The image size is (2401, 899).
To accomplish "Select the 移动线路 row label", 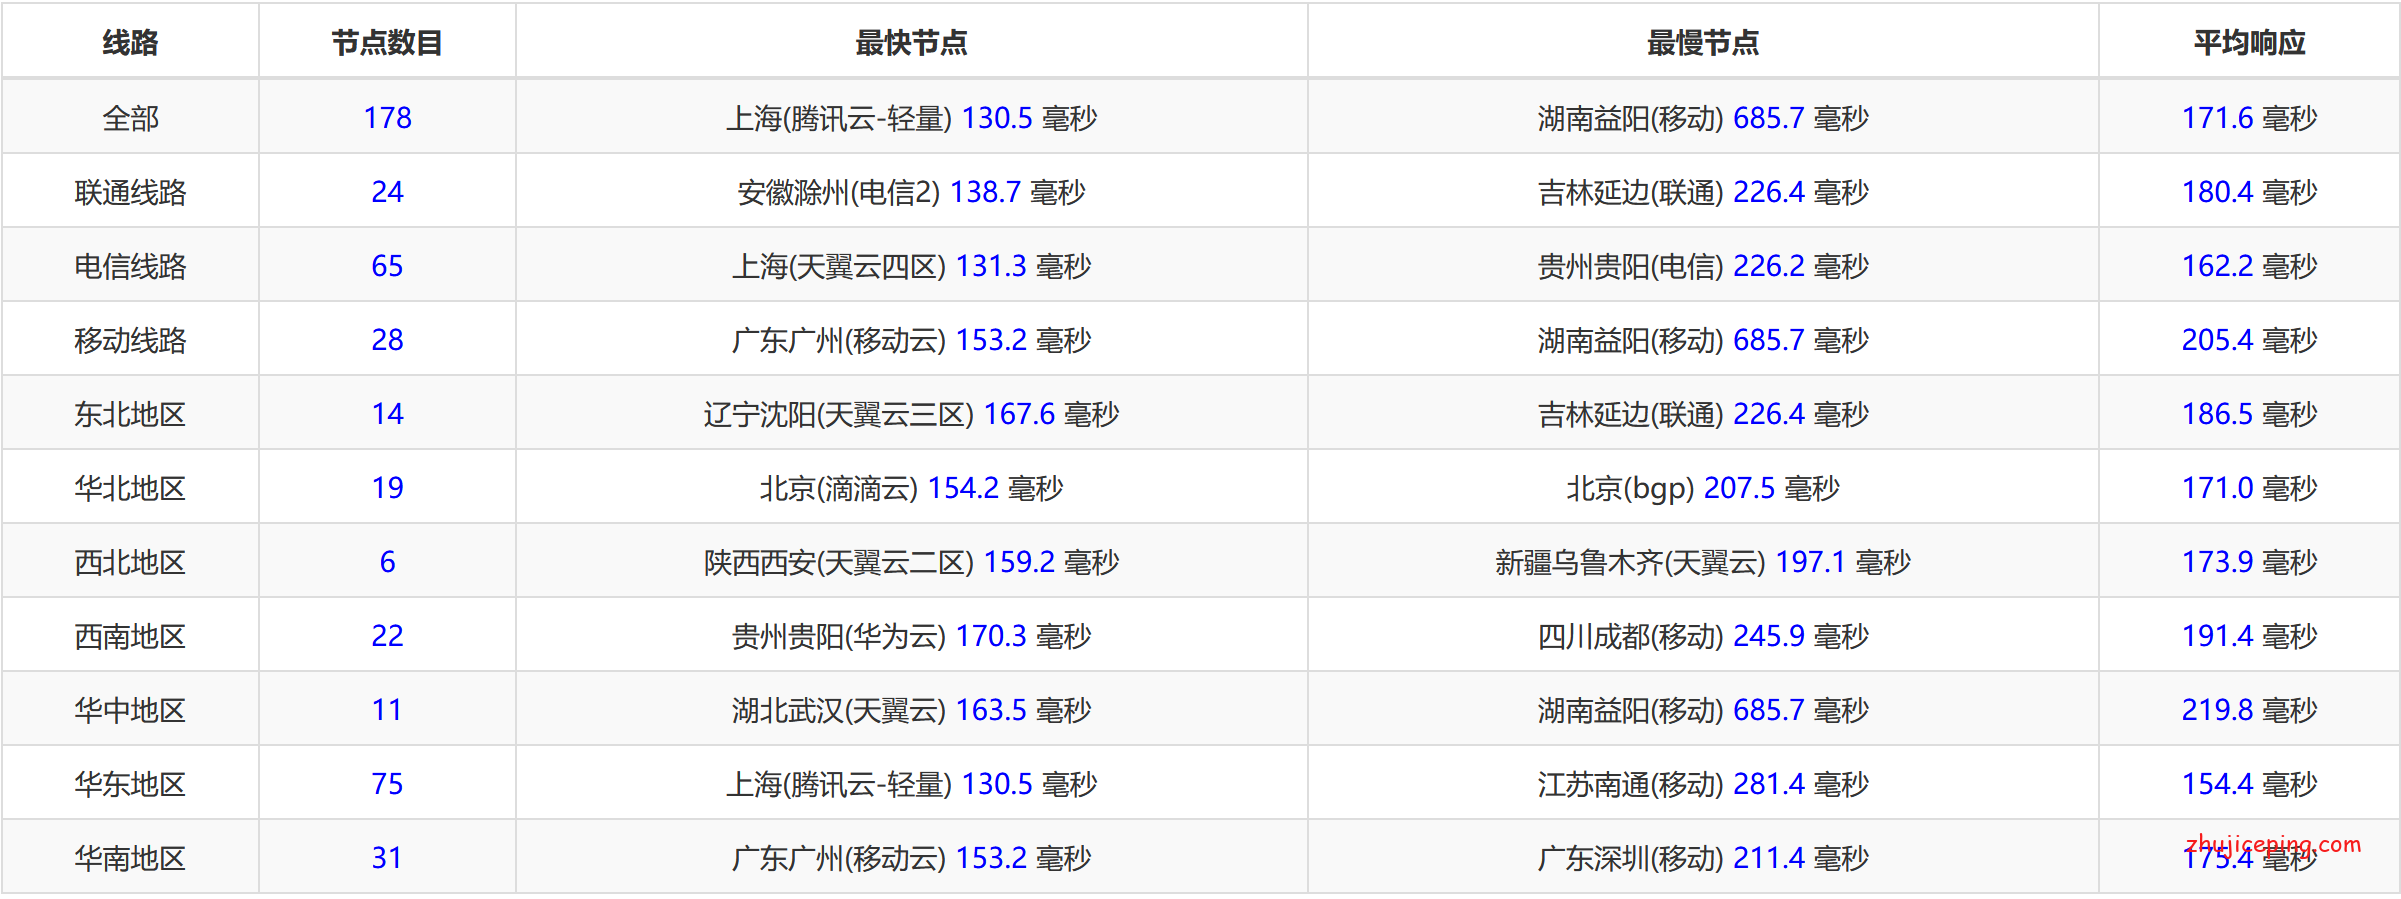I will pos(130,340).
